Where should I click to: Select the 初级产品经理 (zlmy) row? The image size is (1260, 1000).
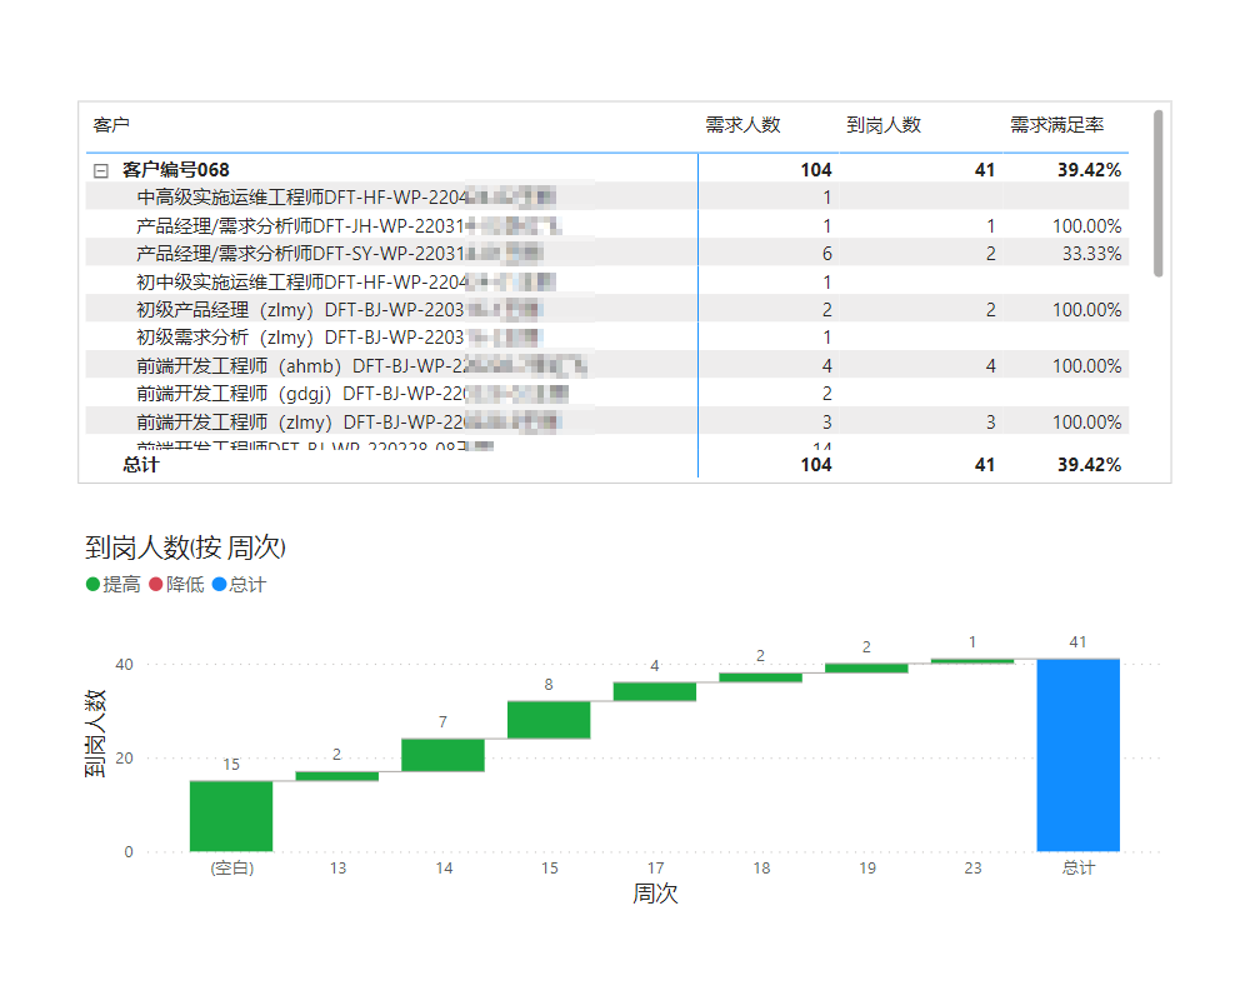coord(300,310)
